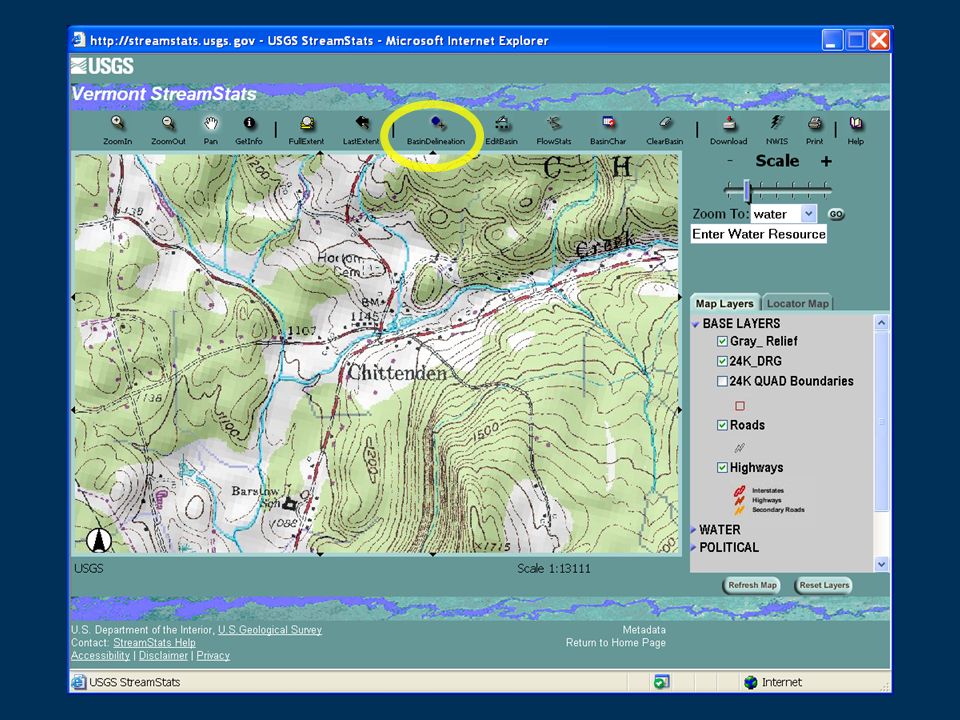The image size is (960, 720).
Task: Toggle the Roads layer checkbox
Action: click(x=722, y=425)
